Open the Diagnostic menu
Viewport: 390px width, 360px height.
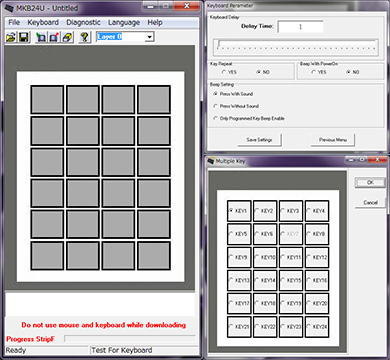pos(83,22)
